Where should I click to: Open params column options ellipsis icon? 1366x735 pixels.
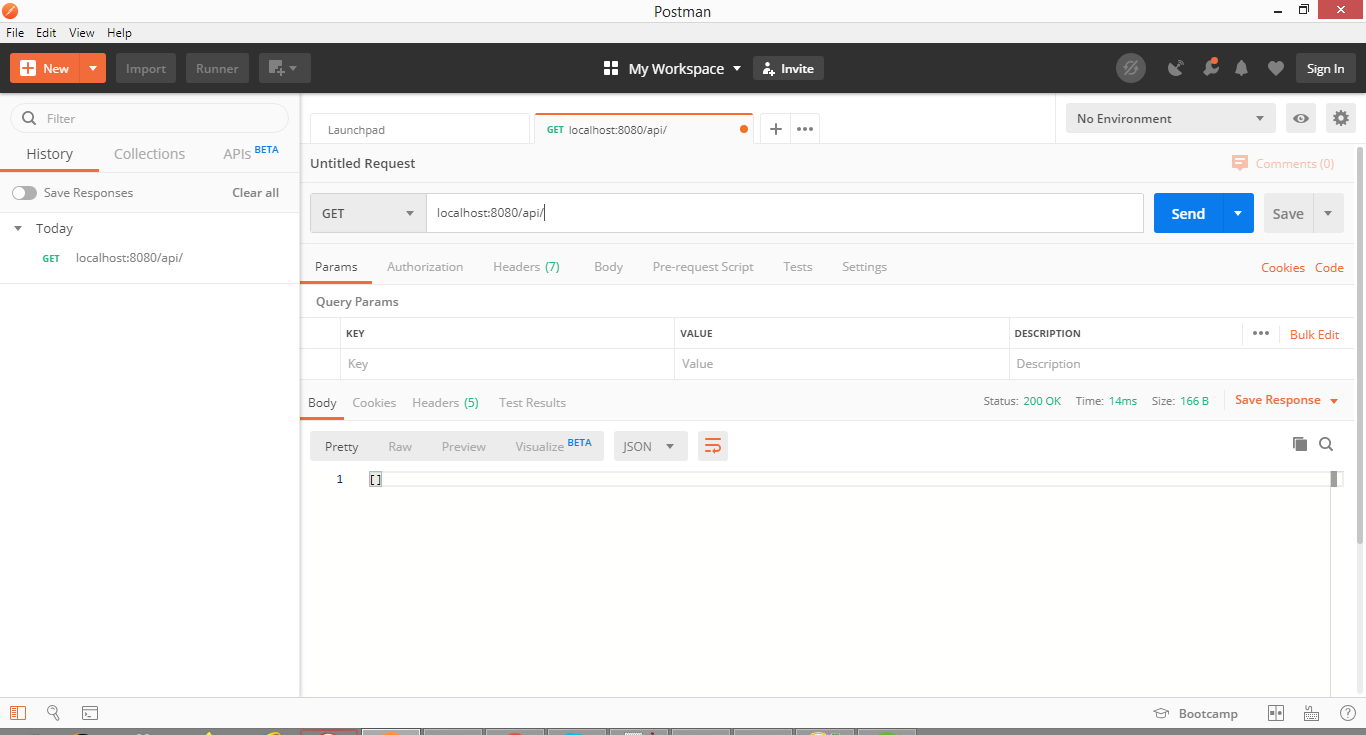pyautogui.click(x=1260, y=333)
